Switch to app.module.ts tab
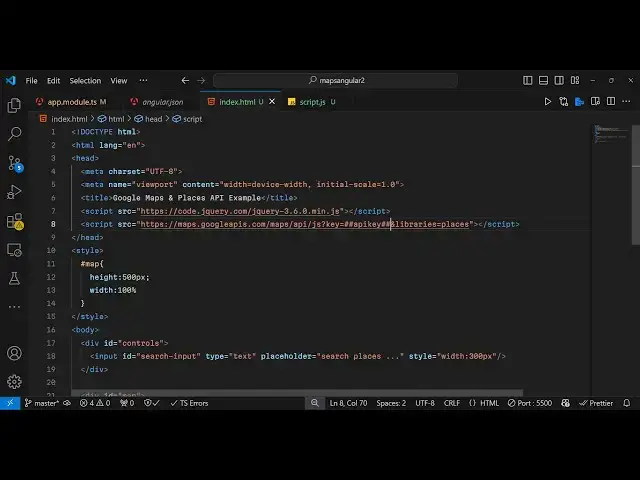 coord(73,102)
